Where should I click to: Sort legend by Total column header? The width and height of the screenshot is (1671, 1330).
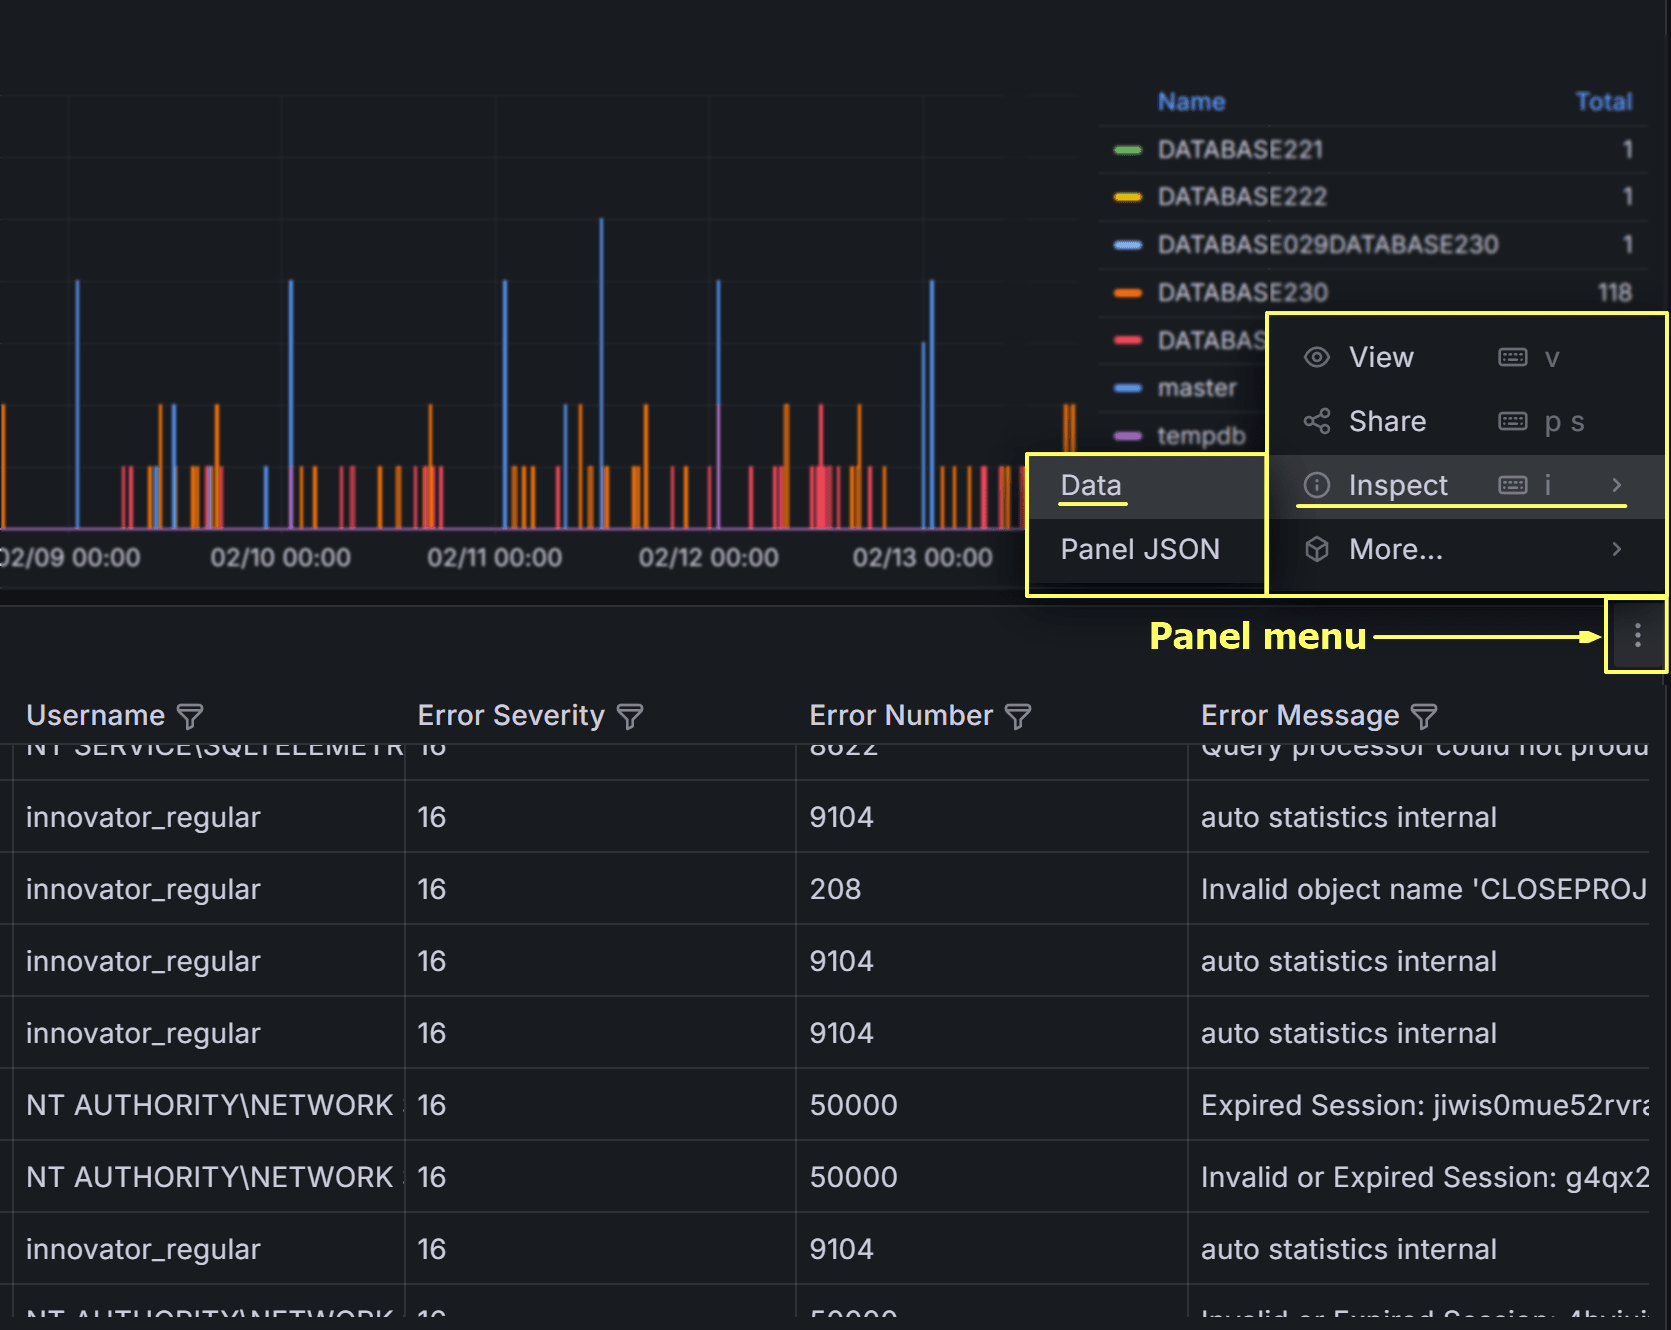point(1603,102)
